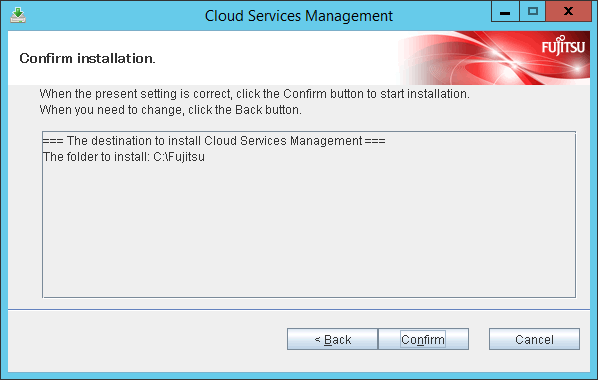Viewport: 598px width, 380px height.
Task: Cancel the installation wizard
Action: tap(534, 339)
